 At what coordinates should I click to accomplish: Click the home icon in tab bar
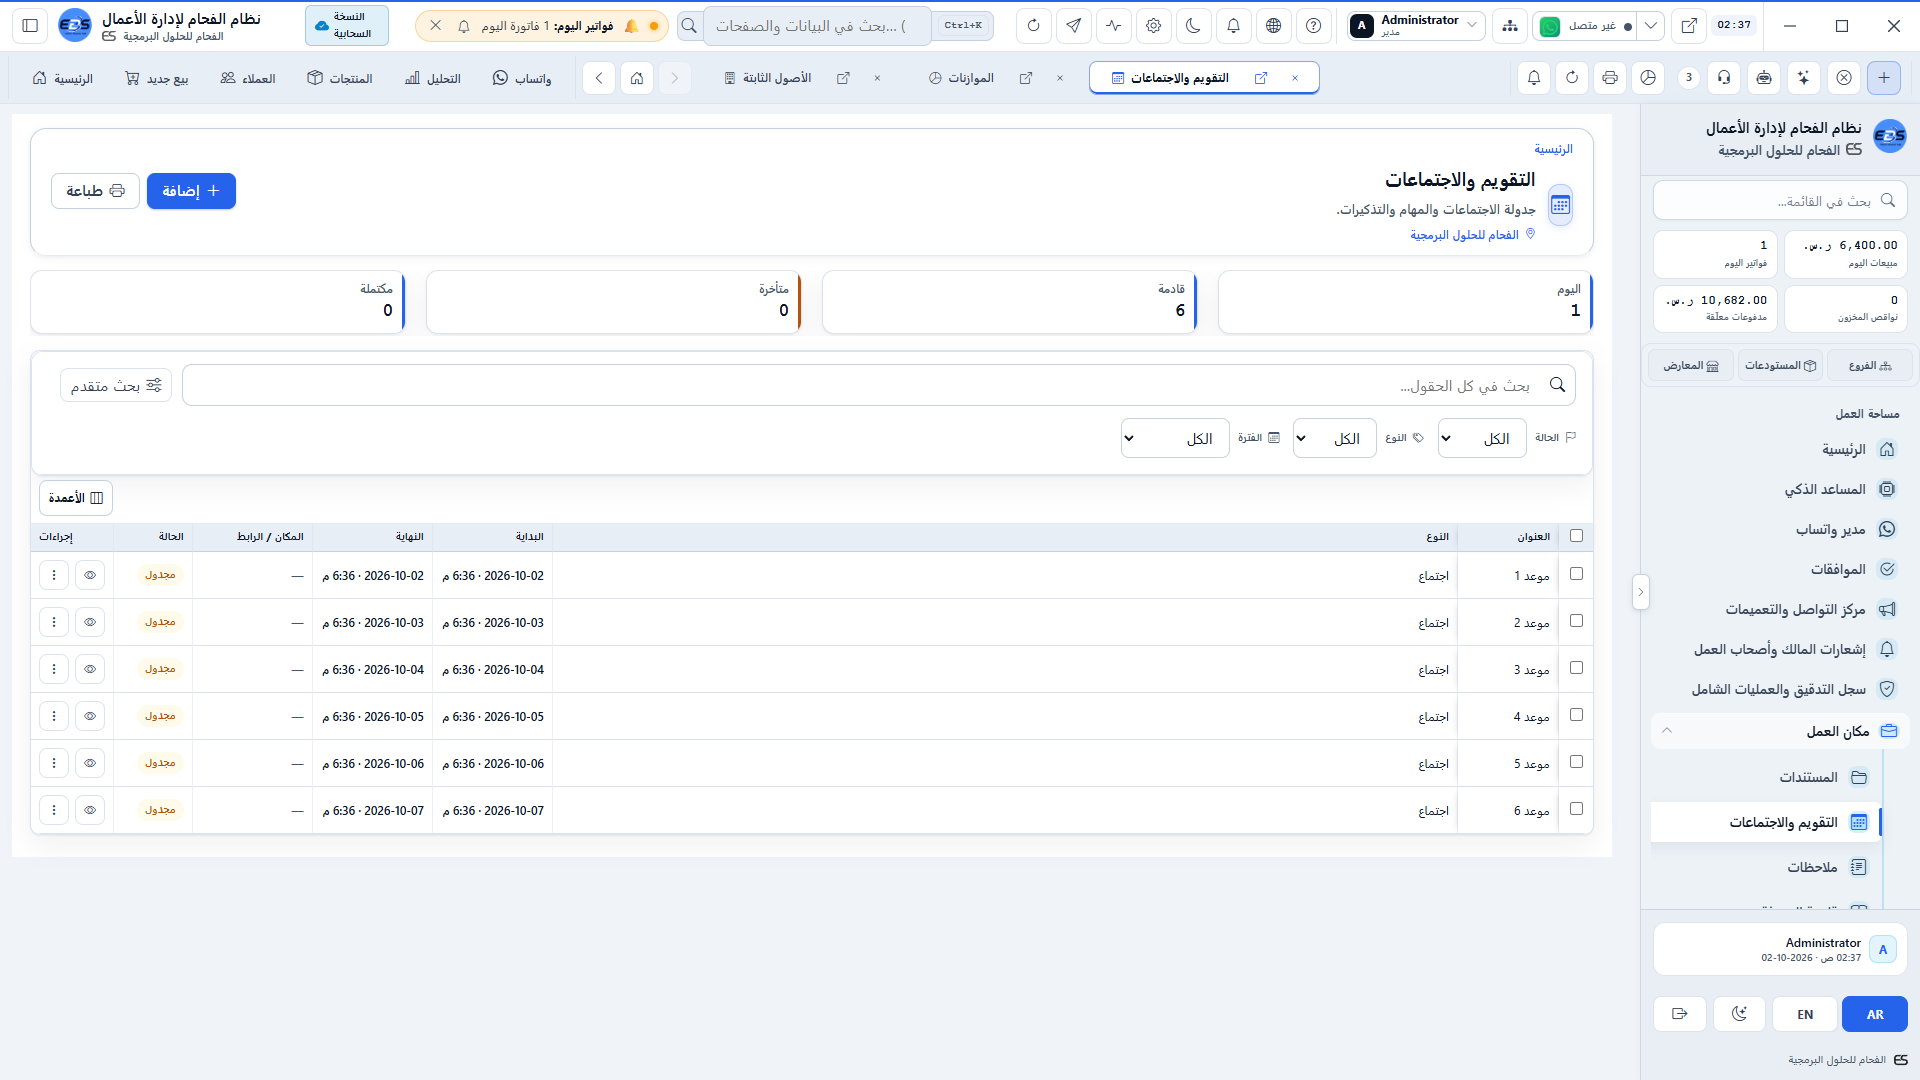tap(637, 78)
